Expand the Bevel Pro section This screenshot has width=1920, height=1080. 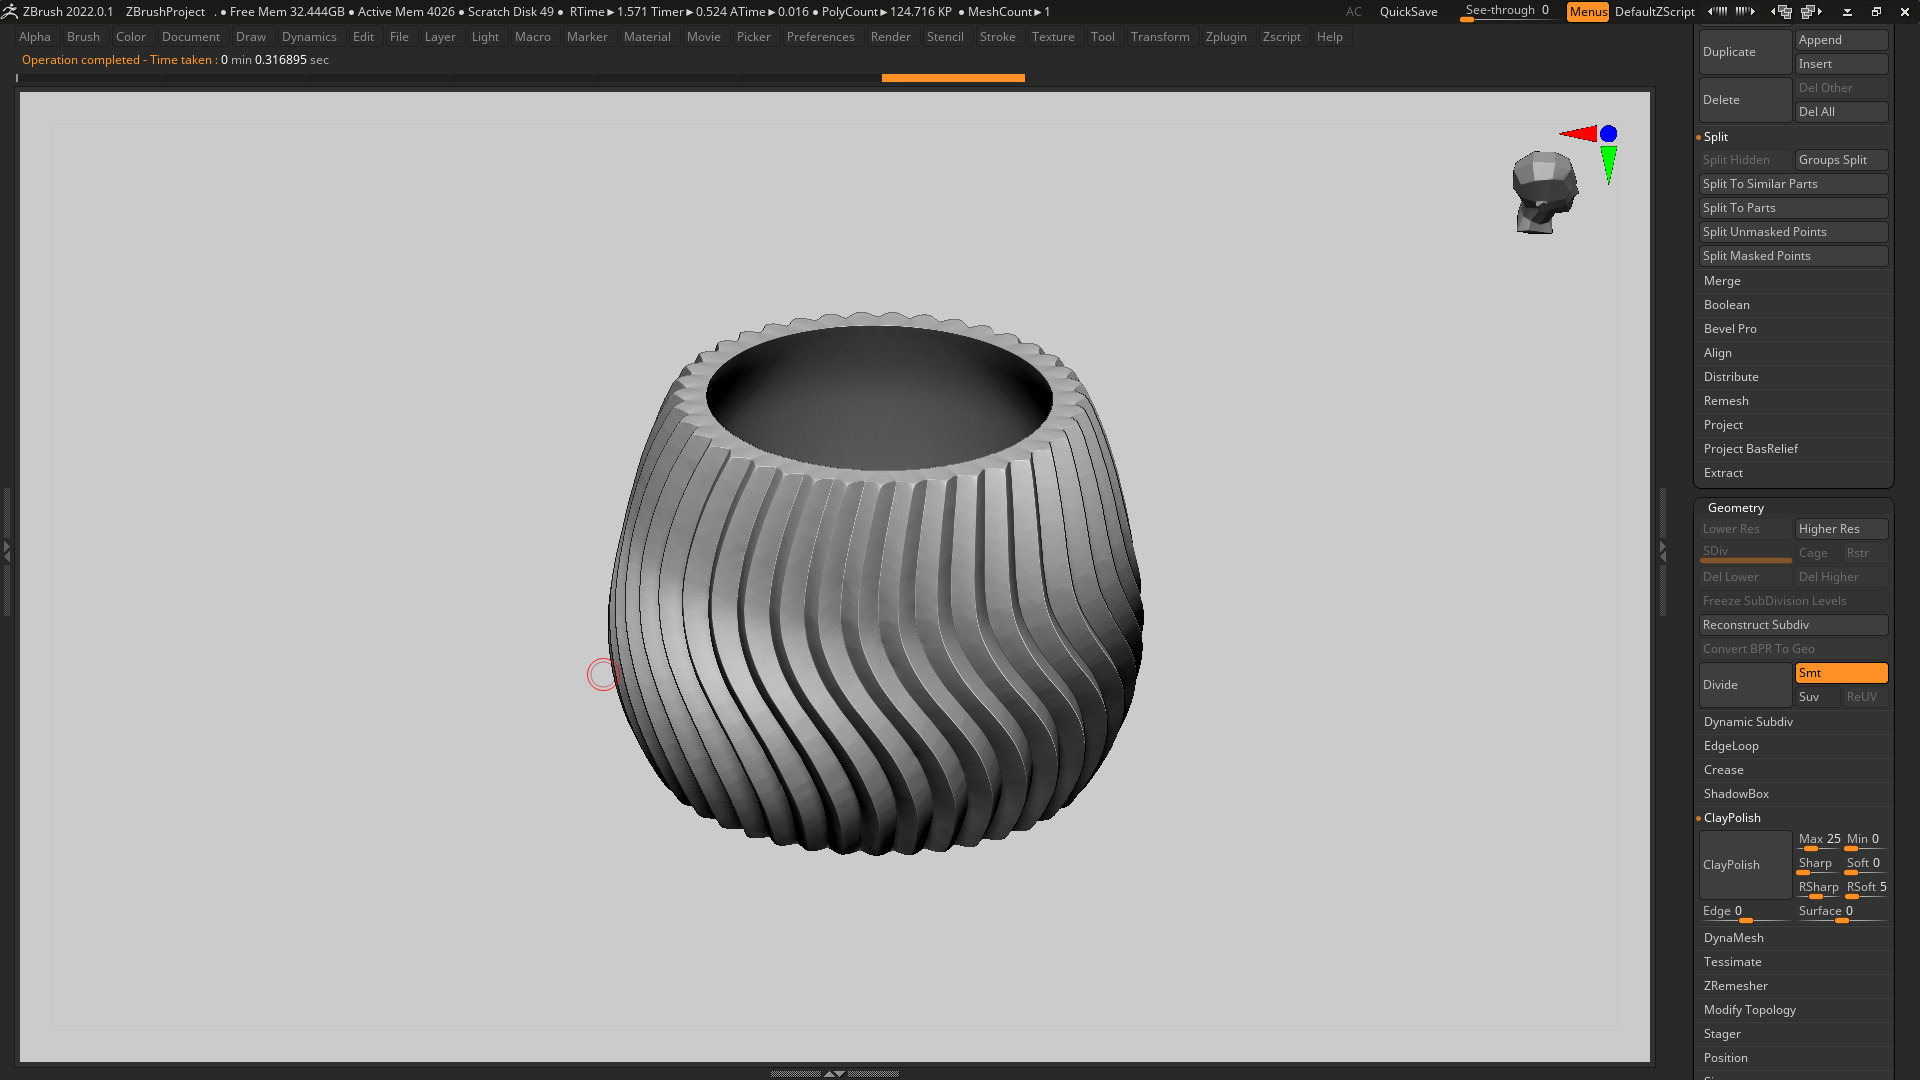(1730, 329)
